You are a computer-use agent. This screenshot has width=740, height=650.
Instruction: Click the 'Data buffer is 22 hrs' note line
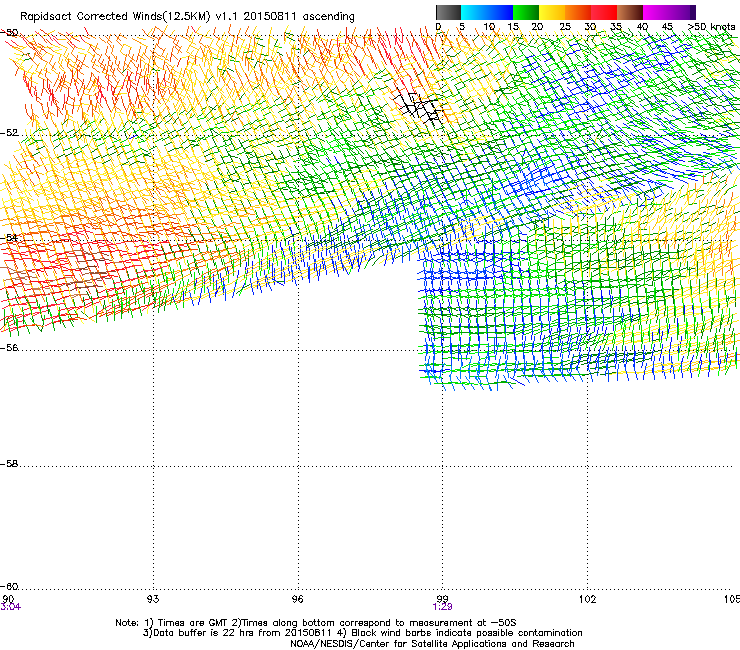(362, 633)
